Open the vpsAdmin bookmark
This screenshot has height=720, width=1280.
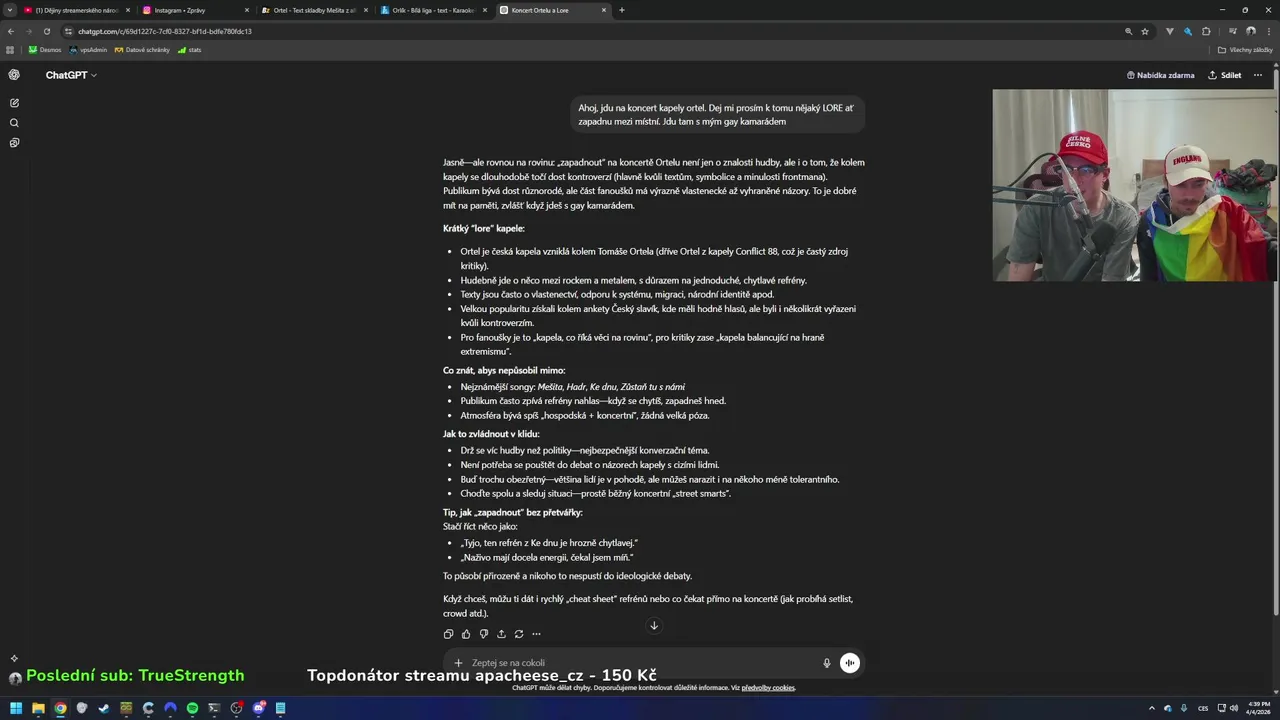(x=88, y=49)
